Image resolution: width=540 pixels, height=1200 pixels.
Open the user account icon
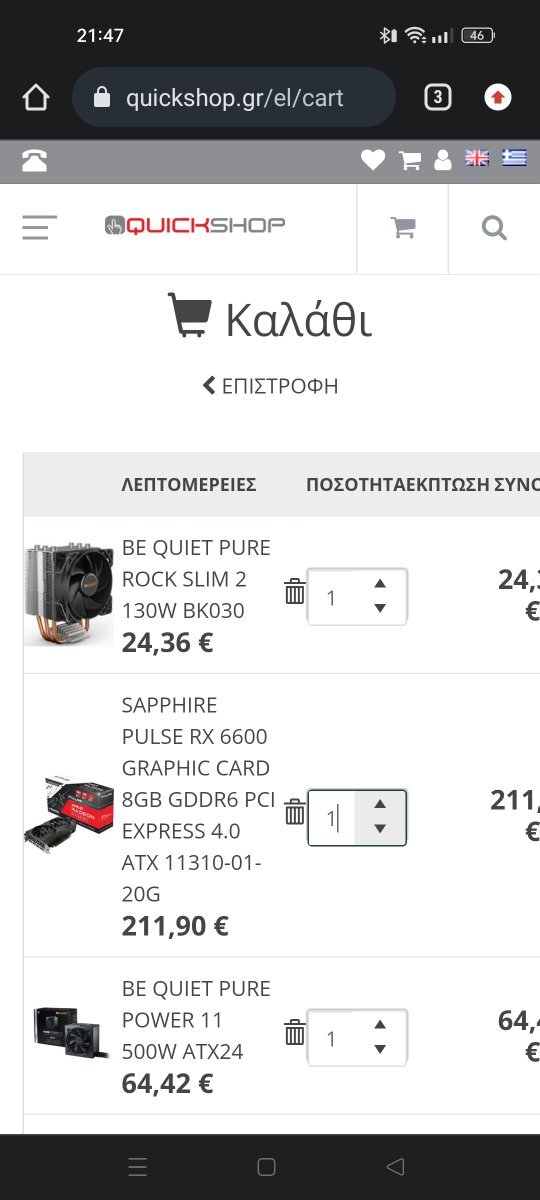[445, 160]
